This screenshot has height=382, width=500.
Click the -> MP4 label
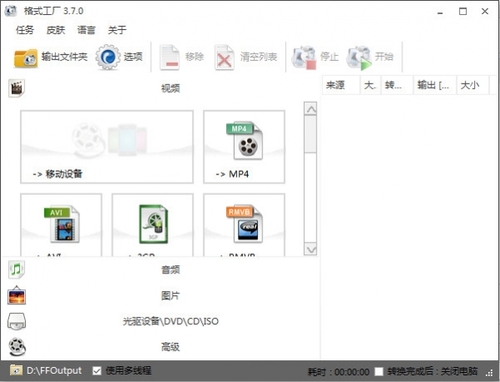tap(232, 174)
